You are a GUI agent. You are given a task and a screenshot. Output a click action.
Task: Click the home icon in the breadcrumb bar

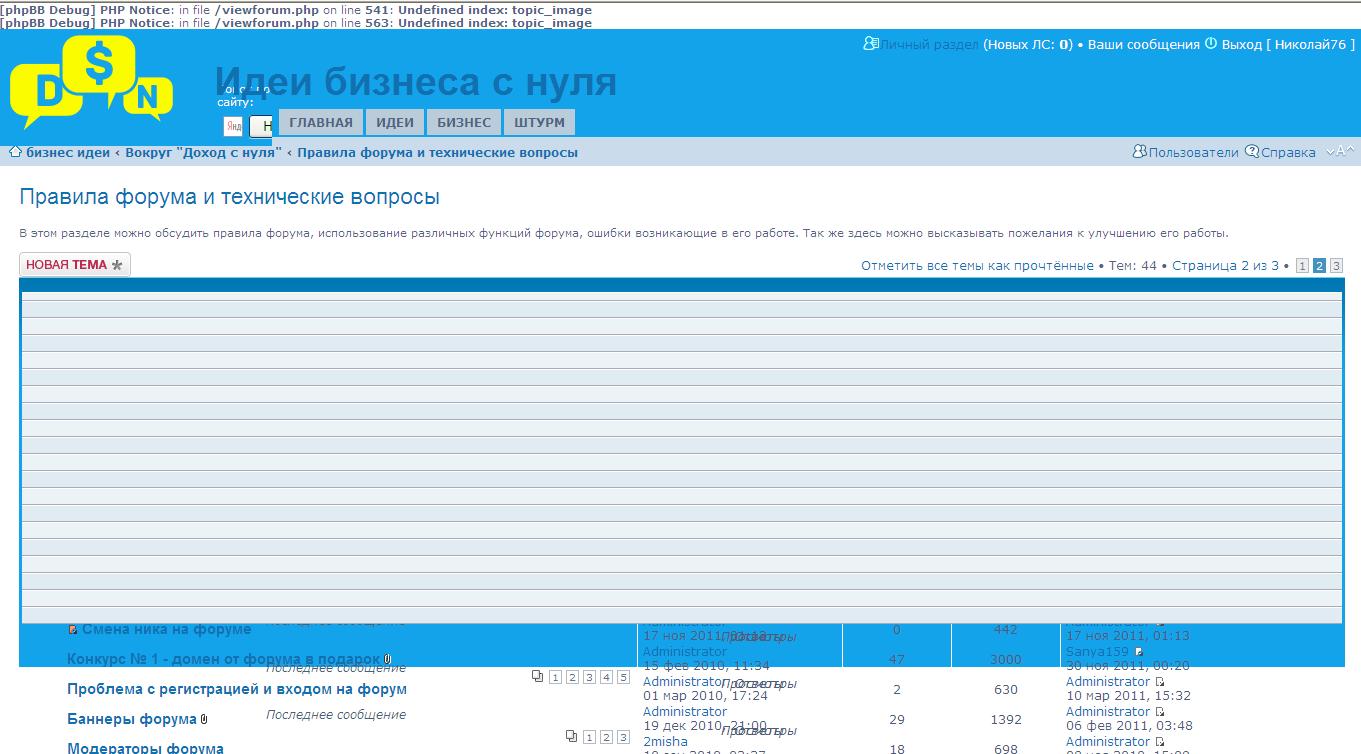tap(15, 152)
